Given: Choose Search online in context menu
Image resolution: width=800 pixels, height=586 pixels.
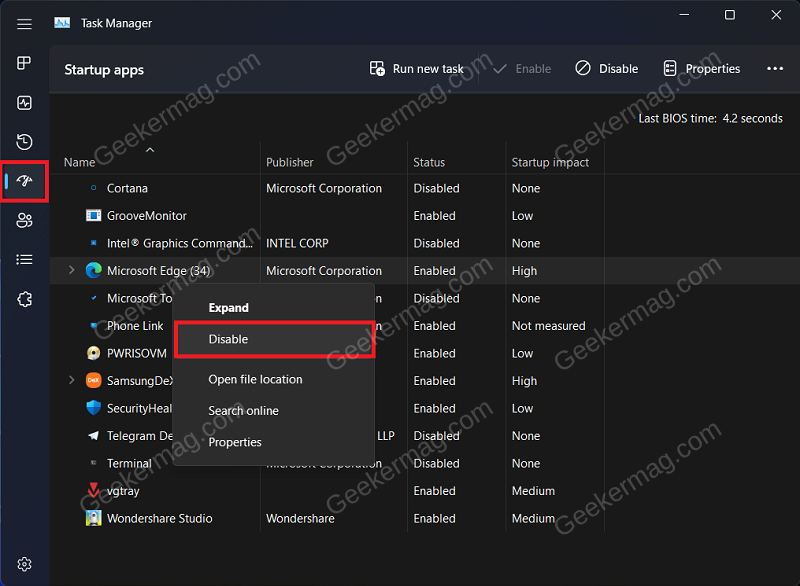Looking at the screenshot, I should click(243, 411).
